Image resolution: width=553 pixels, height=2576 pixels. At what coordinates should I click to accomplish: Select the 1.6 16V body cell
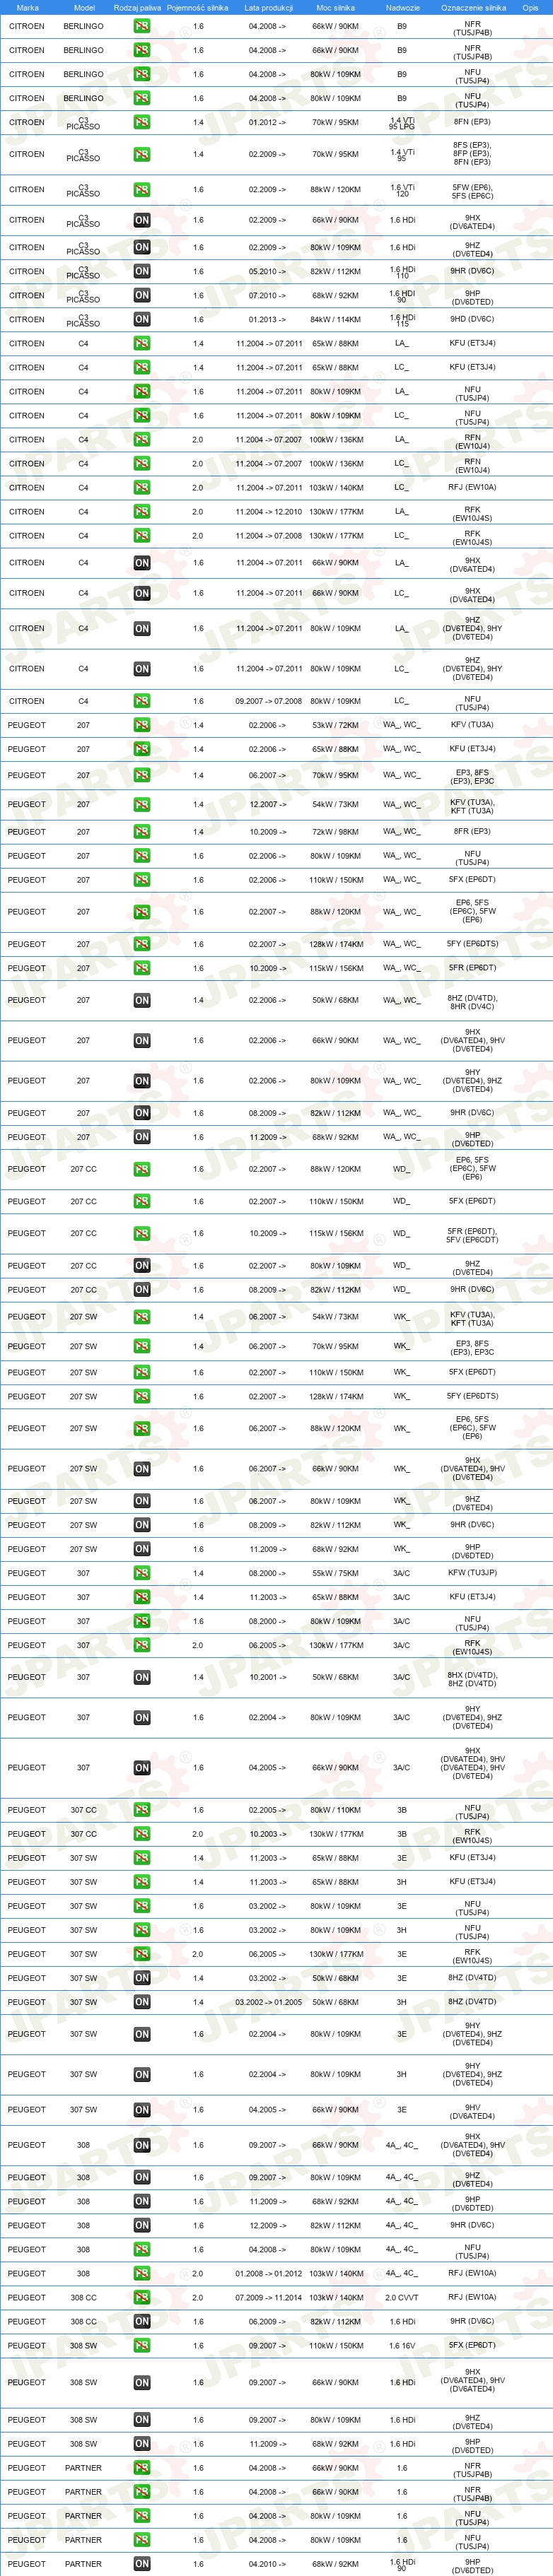point(402,2345)
